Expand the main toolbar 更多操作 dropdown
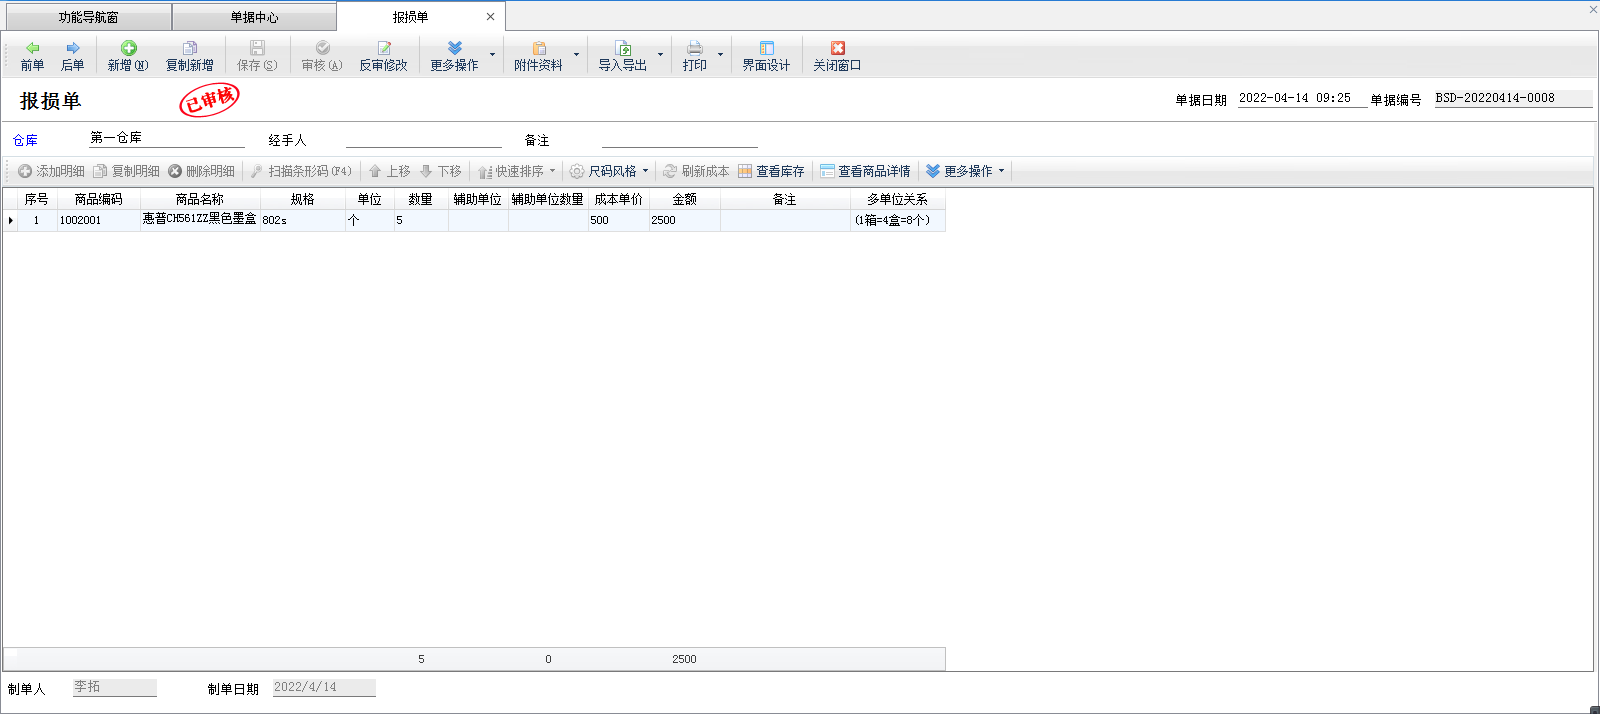The width and height of the screenshot is (1600, 714). (x=492, y=55)
